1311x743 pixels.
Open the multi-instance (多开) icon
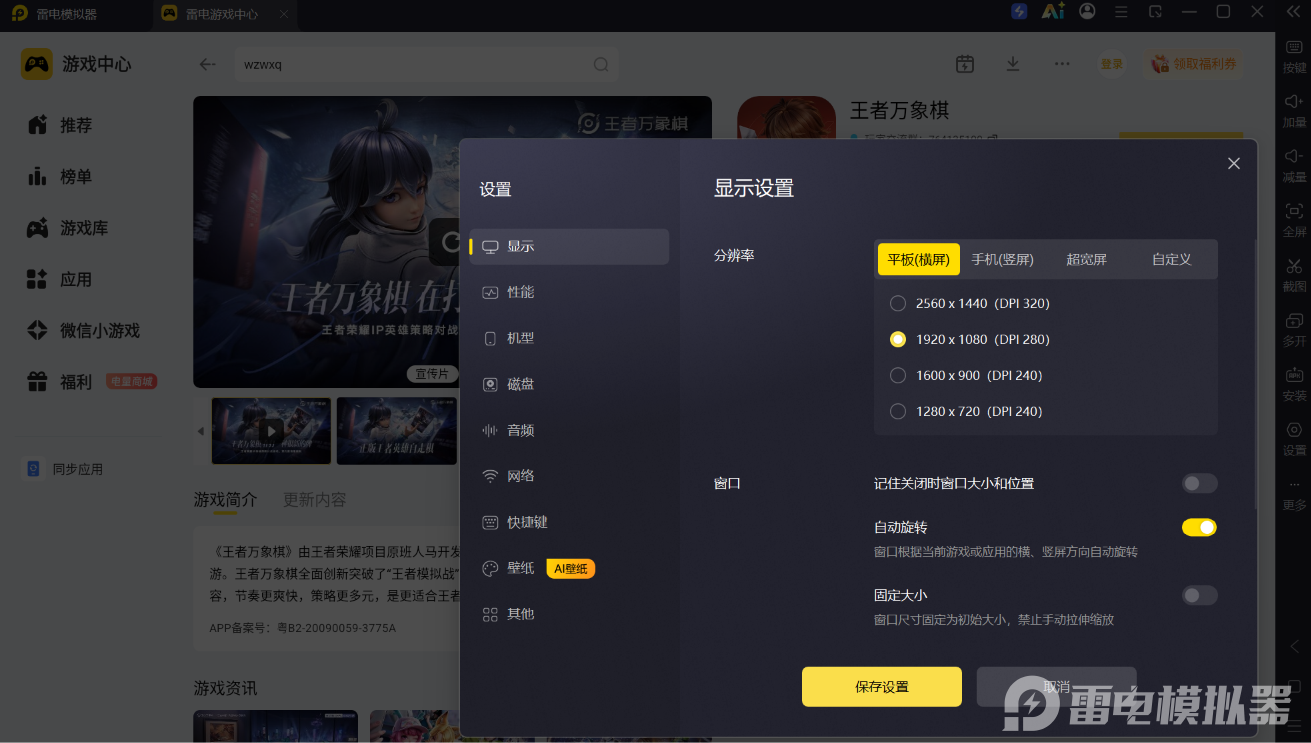pyautogui.click(x=1294, y=328)
